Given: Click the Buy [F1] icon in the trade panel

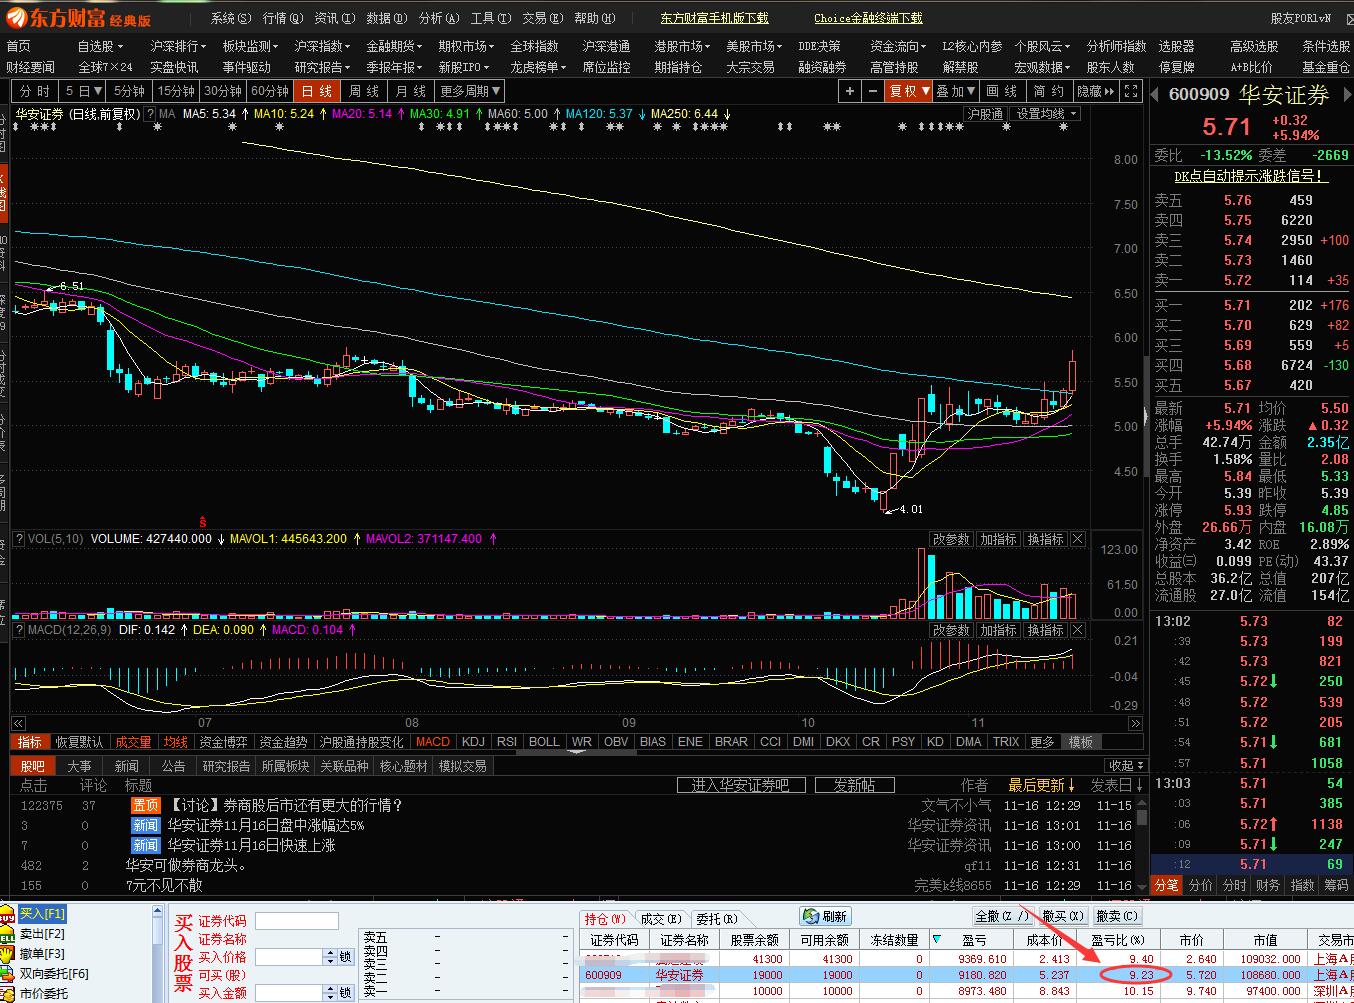Looking at the screenshot, I should point(8,914).
